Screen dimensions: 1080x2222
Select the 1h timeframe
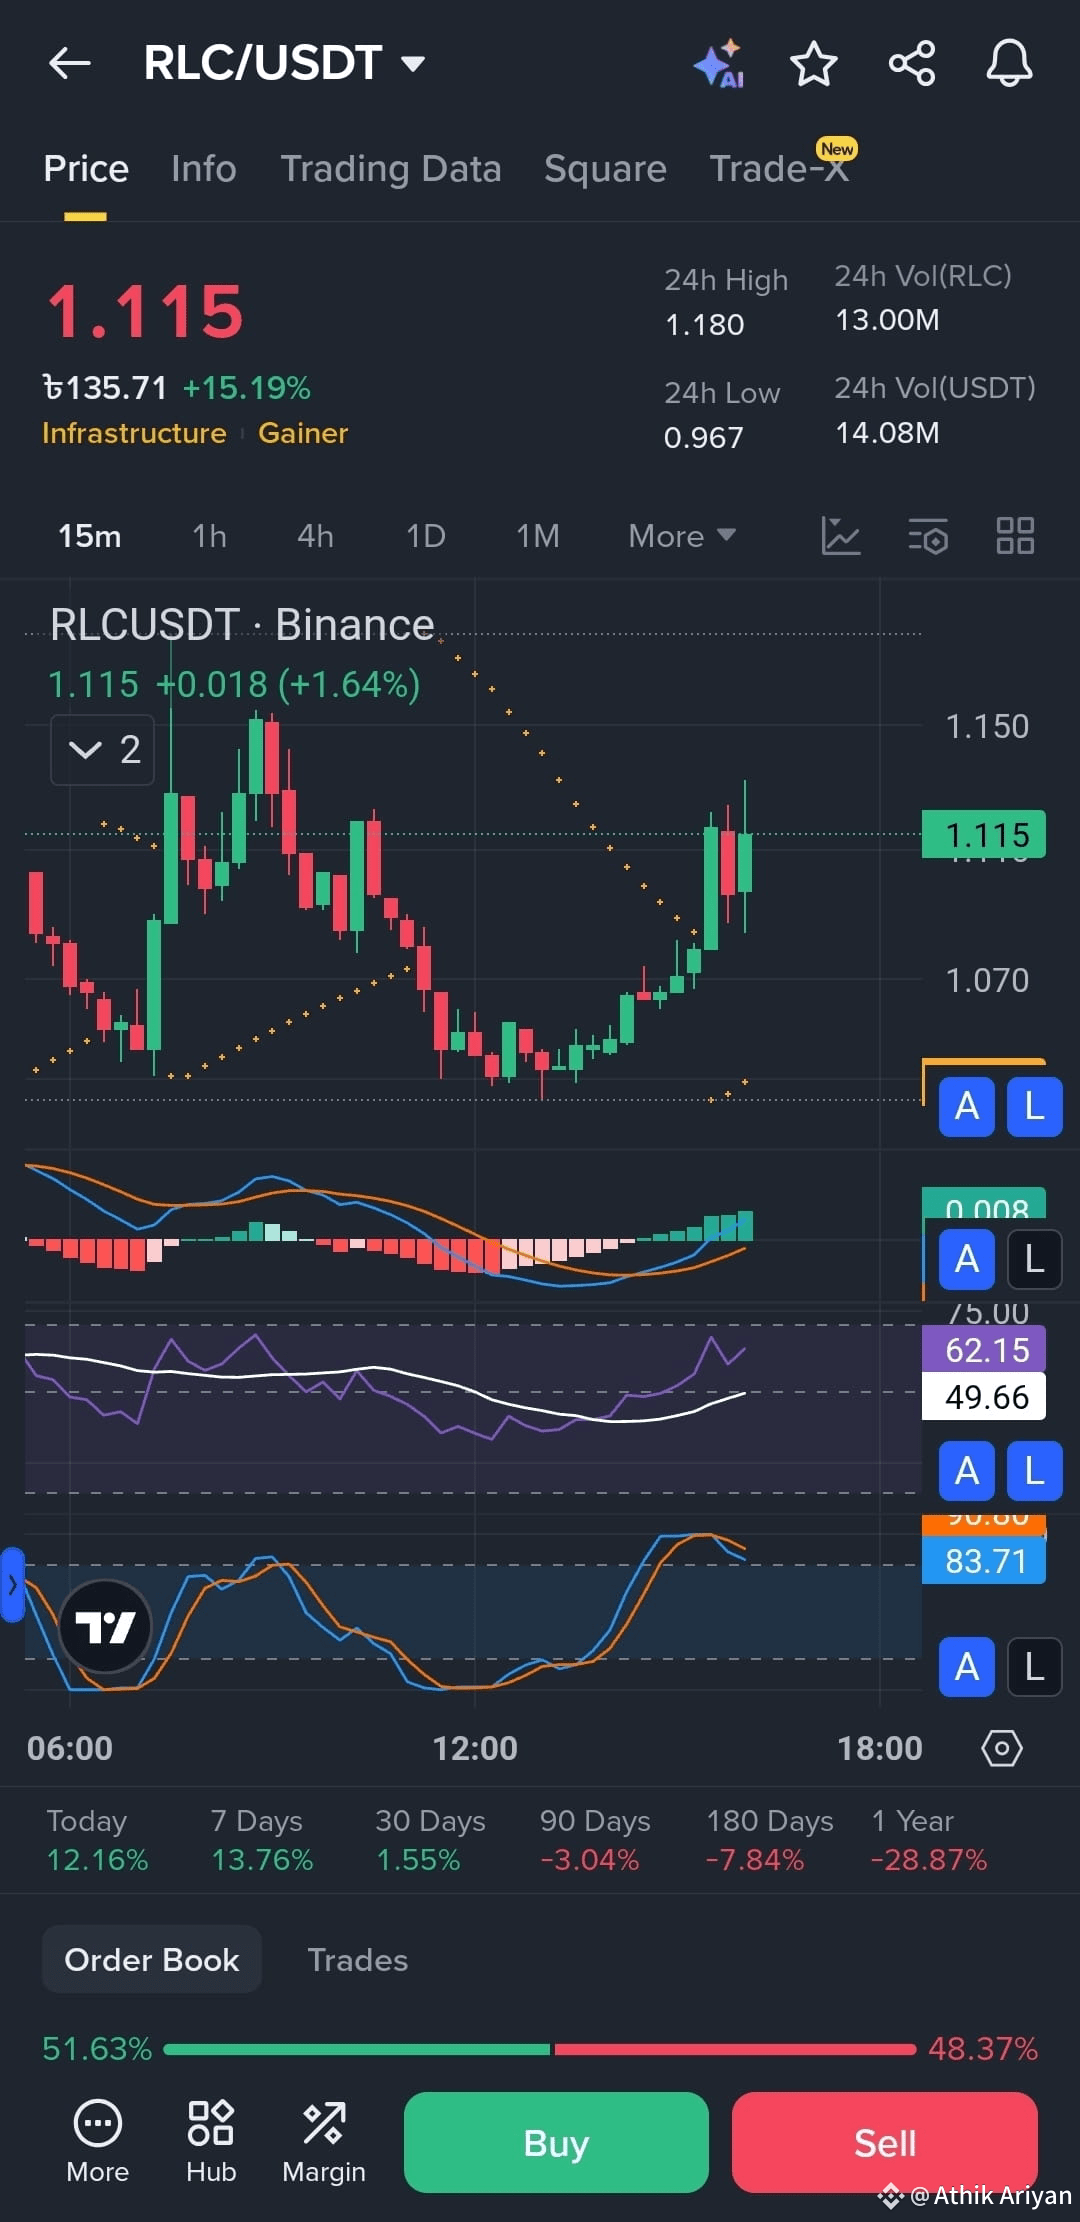coord(209,536)
